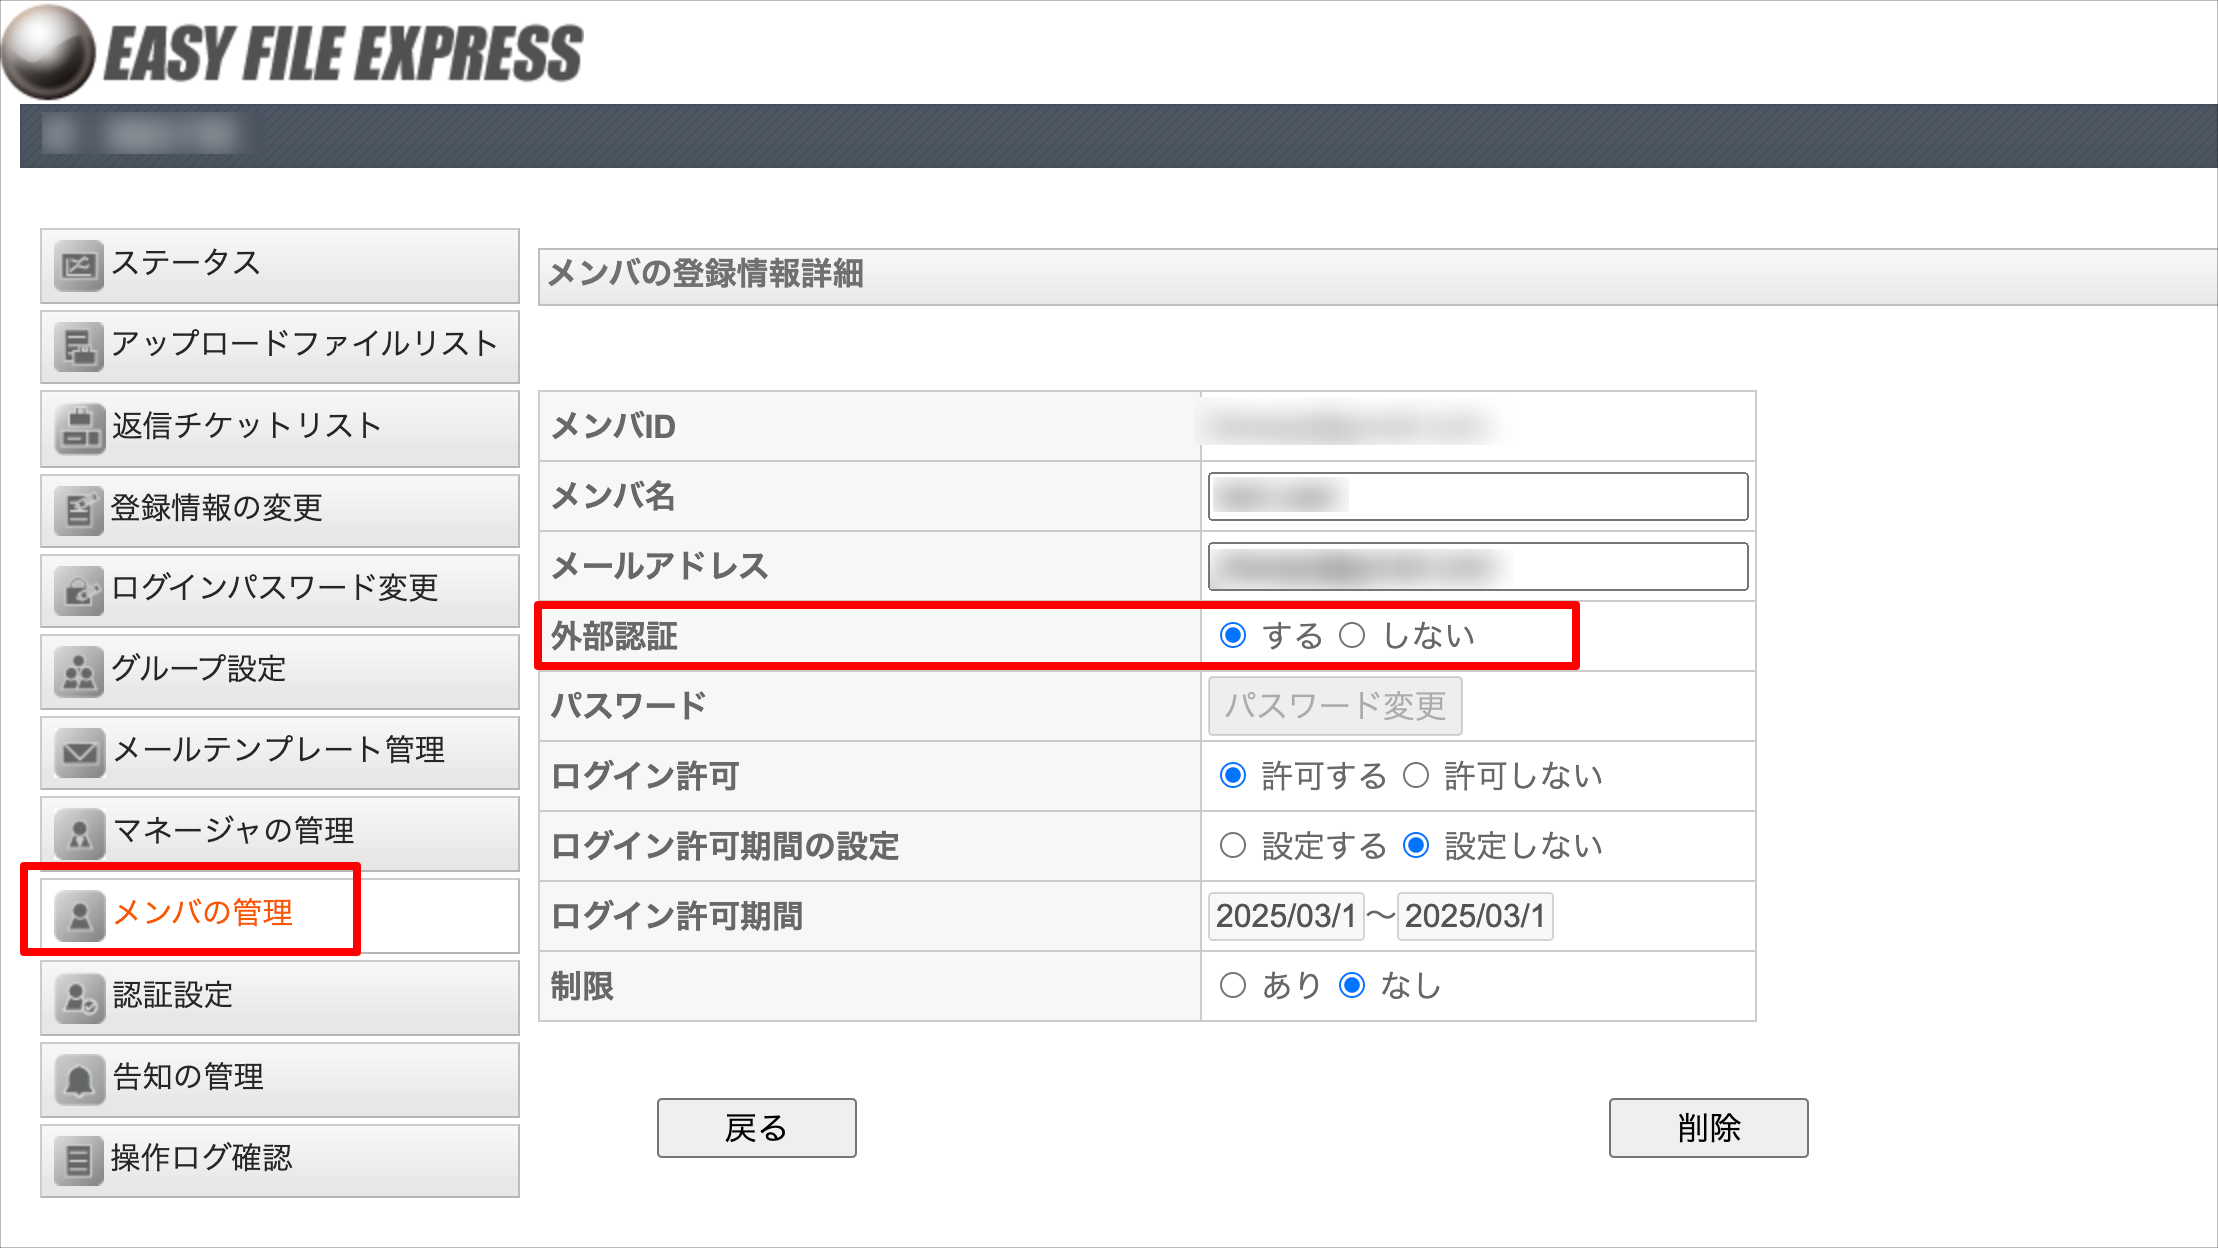Click the mail template envelope icon
Screen dimensions: 2218x1248
[x=78, y=753]
